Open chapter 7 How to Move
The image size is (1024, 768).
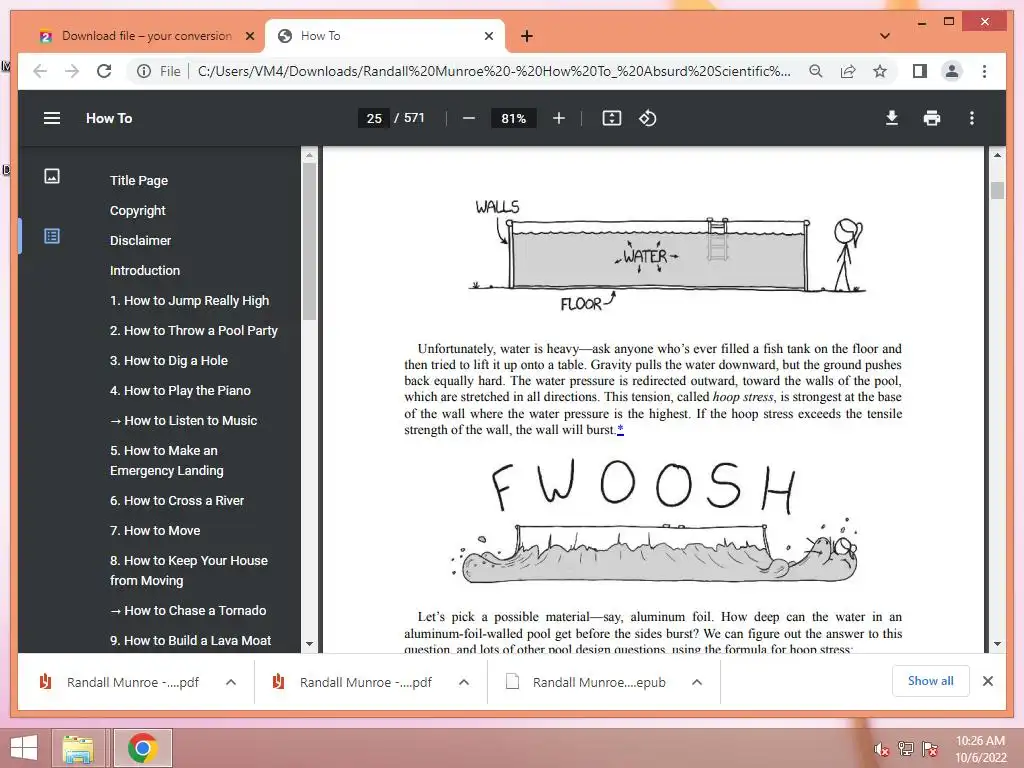pyautogui.click(x=155, y=530)
